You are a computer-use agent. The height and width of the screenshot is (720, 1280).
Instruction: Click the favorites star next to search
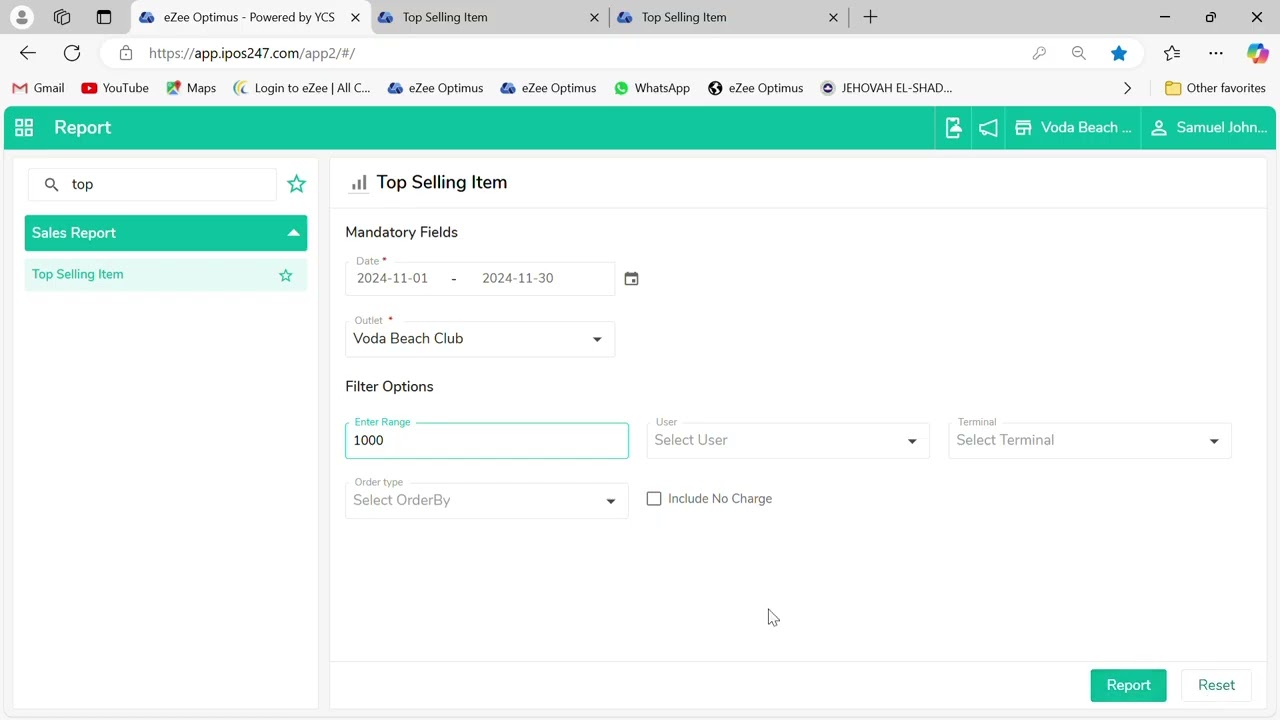296,184
